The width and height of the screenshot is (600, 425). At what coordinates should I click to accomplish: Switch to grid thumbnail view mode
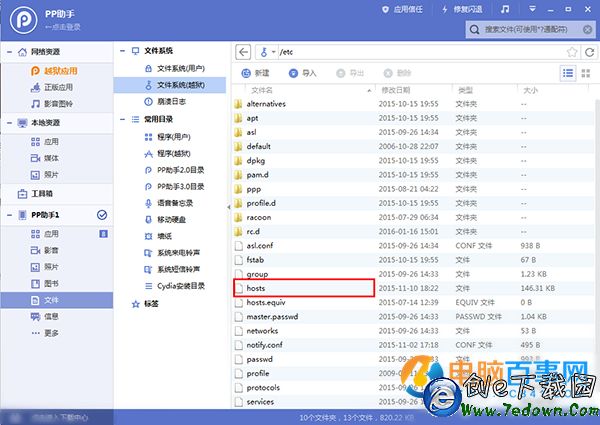pos(586,73)
